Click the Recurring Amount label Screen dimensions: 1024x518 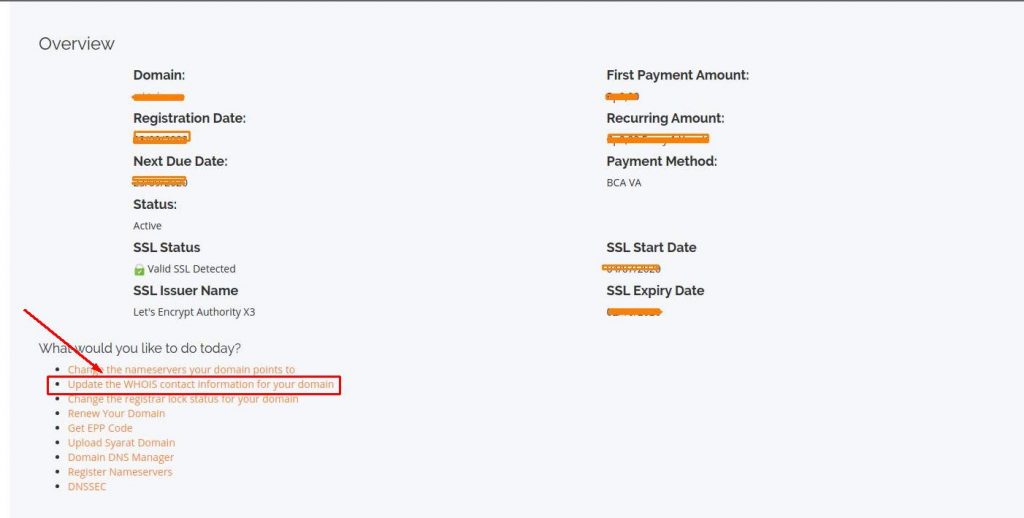pyautogui.click(x=665, y=118)
